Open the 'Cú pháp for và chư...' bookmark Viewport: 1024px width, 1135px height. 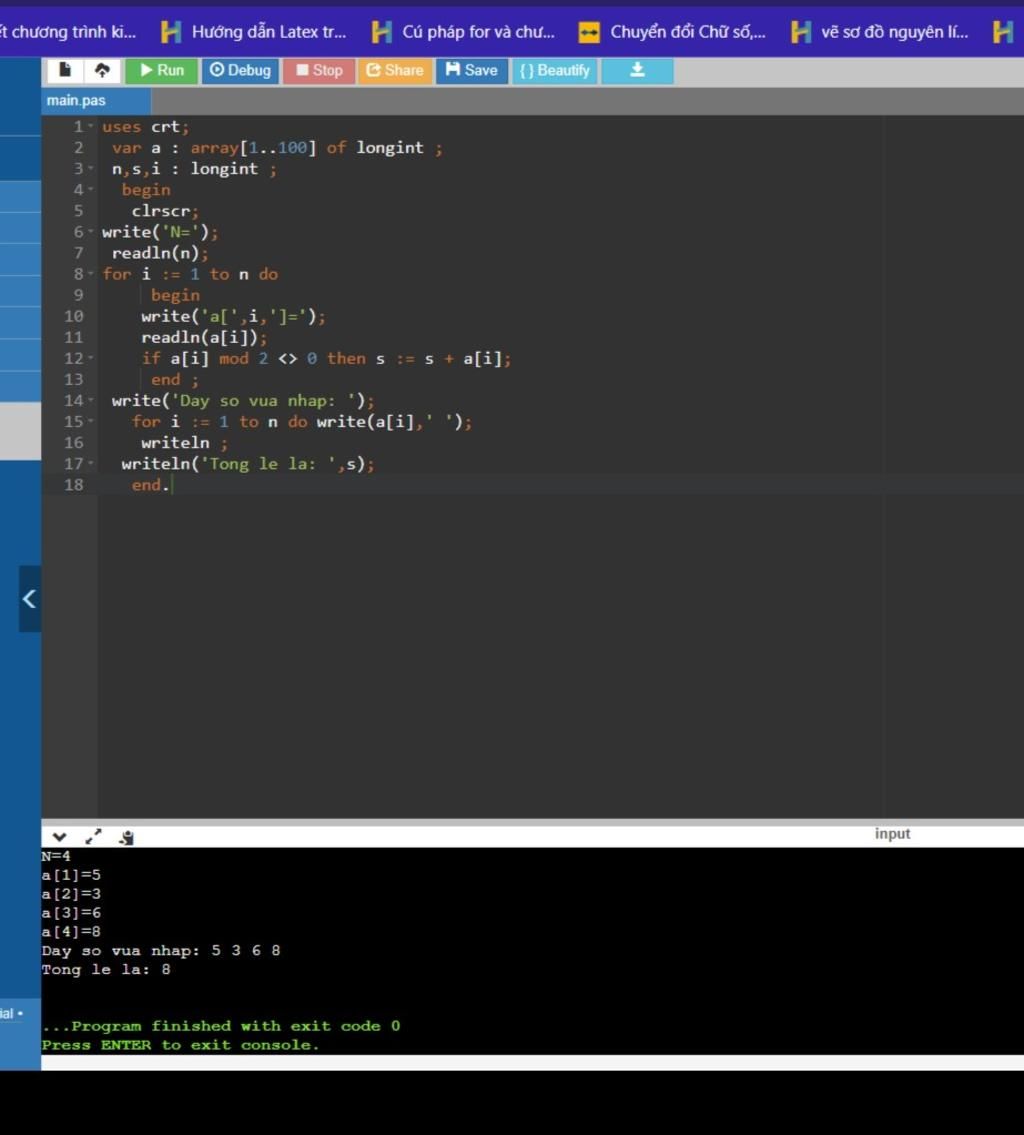[464, 32]
